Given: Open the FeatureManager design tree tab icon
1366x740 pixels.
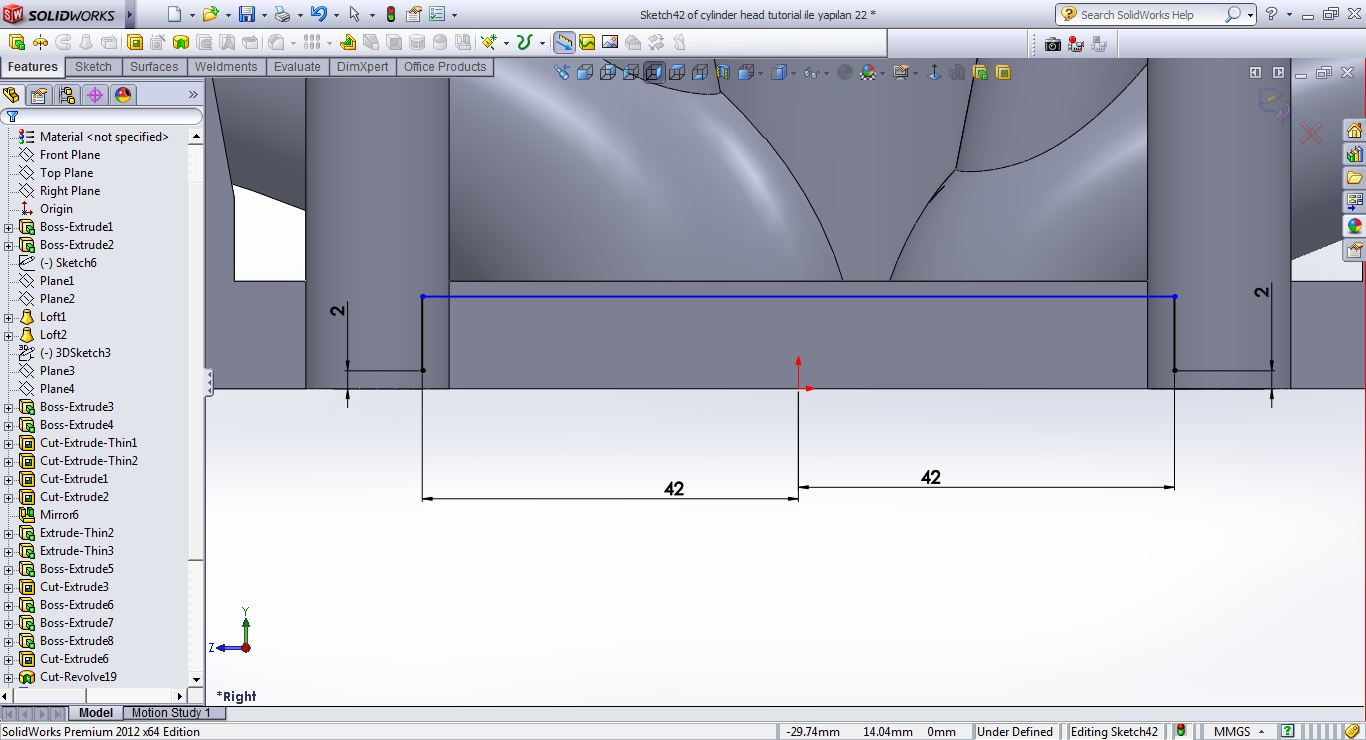Looking at the screenshot, I should [x=11, y=95].
